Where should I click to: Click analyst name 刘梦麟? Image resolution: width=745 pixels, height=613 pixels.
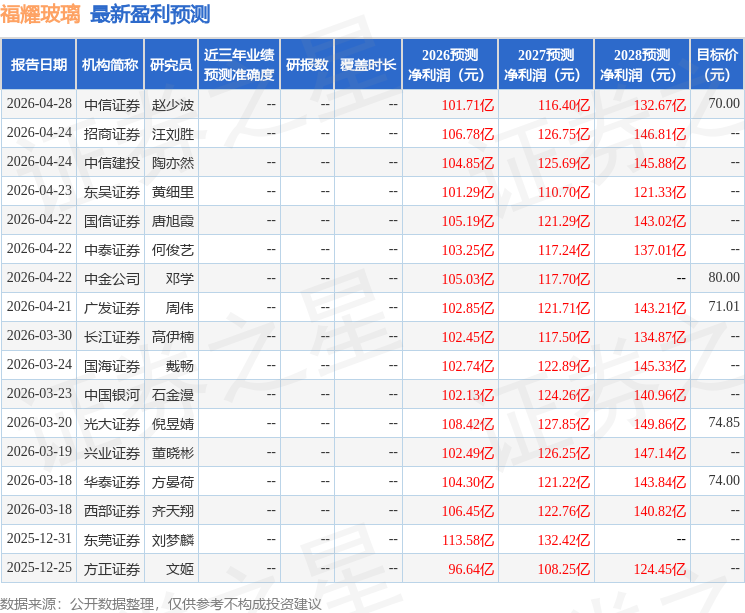click(x=173, y=539)
